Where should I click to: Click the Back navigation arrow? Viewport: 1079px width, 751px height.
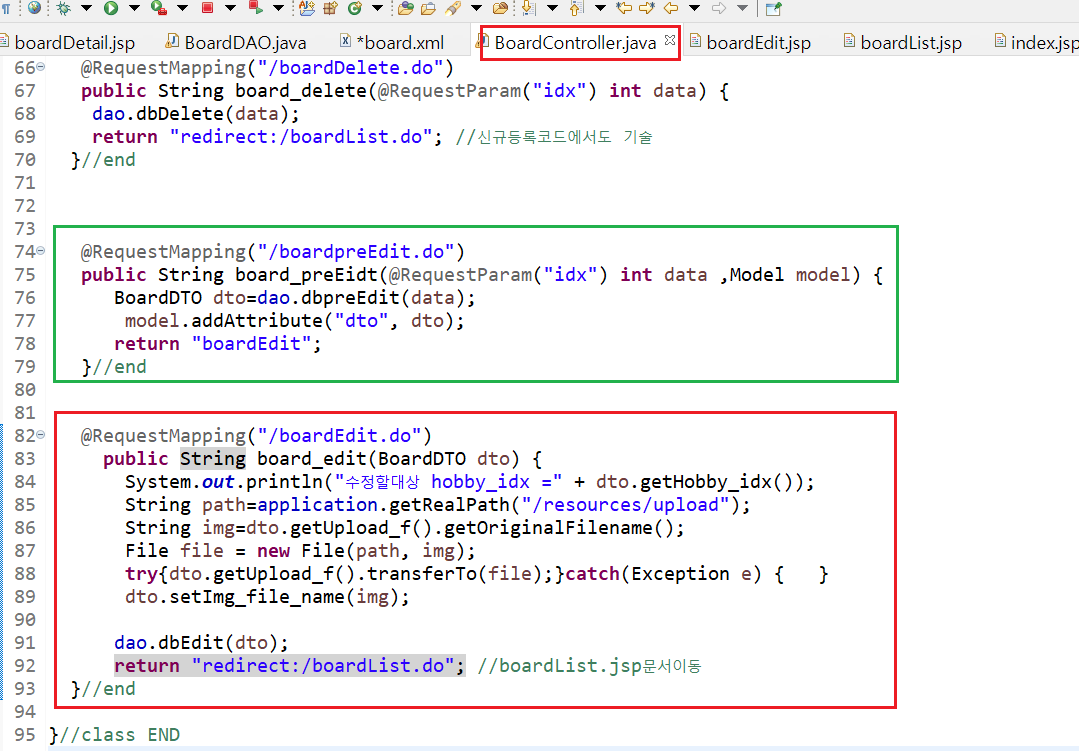(671, 8)
